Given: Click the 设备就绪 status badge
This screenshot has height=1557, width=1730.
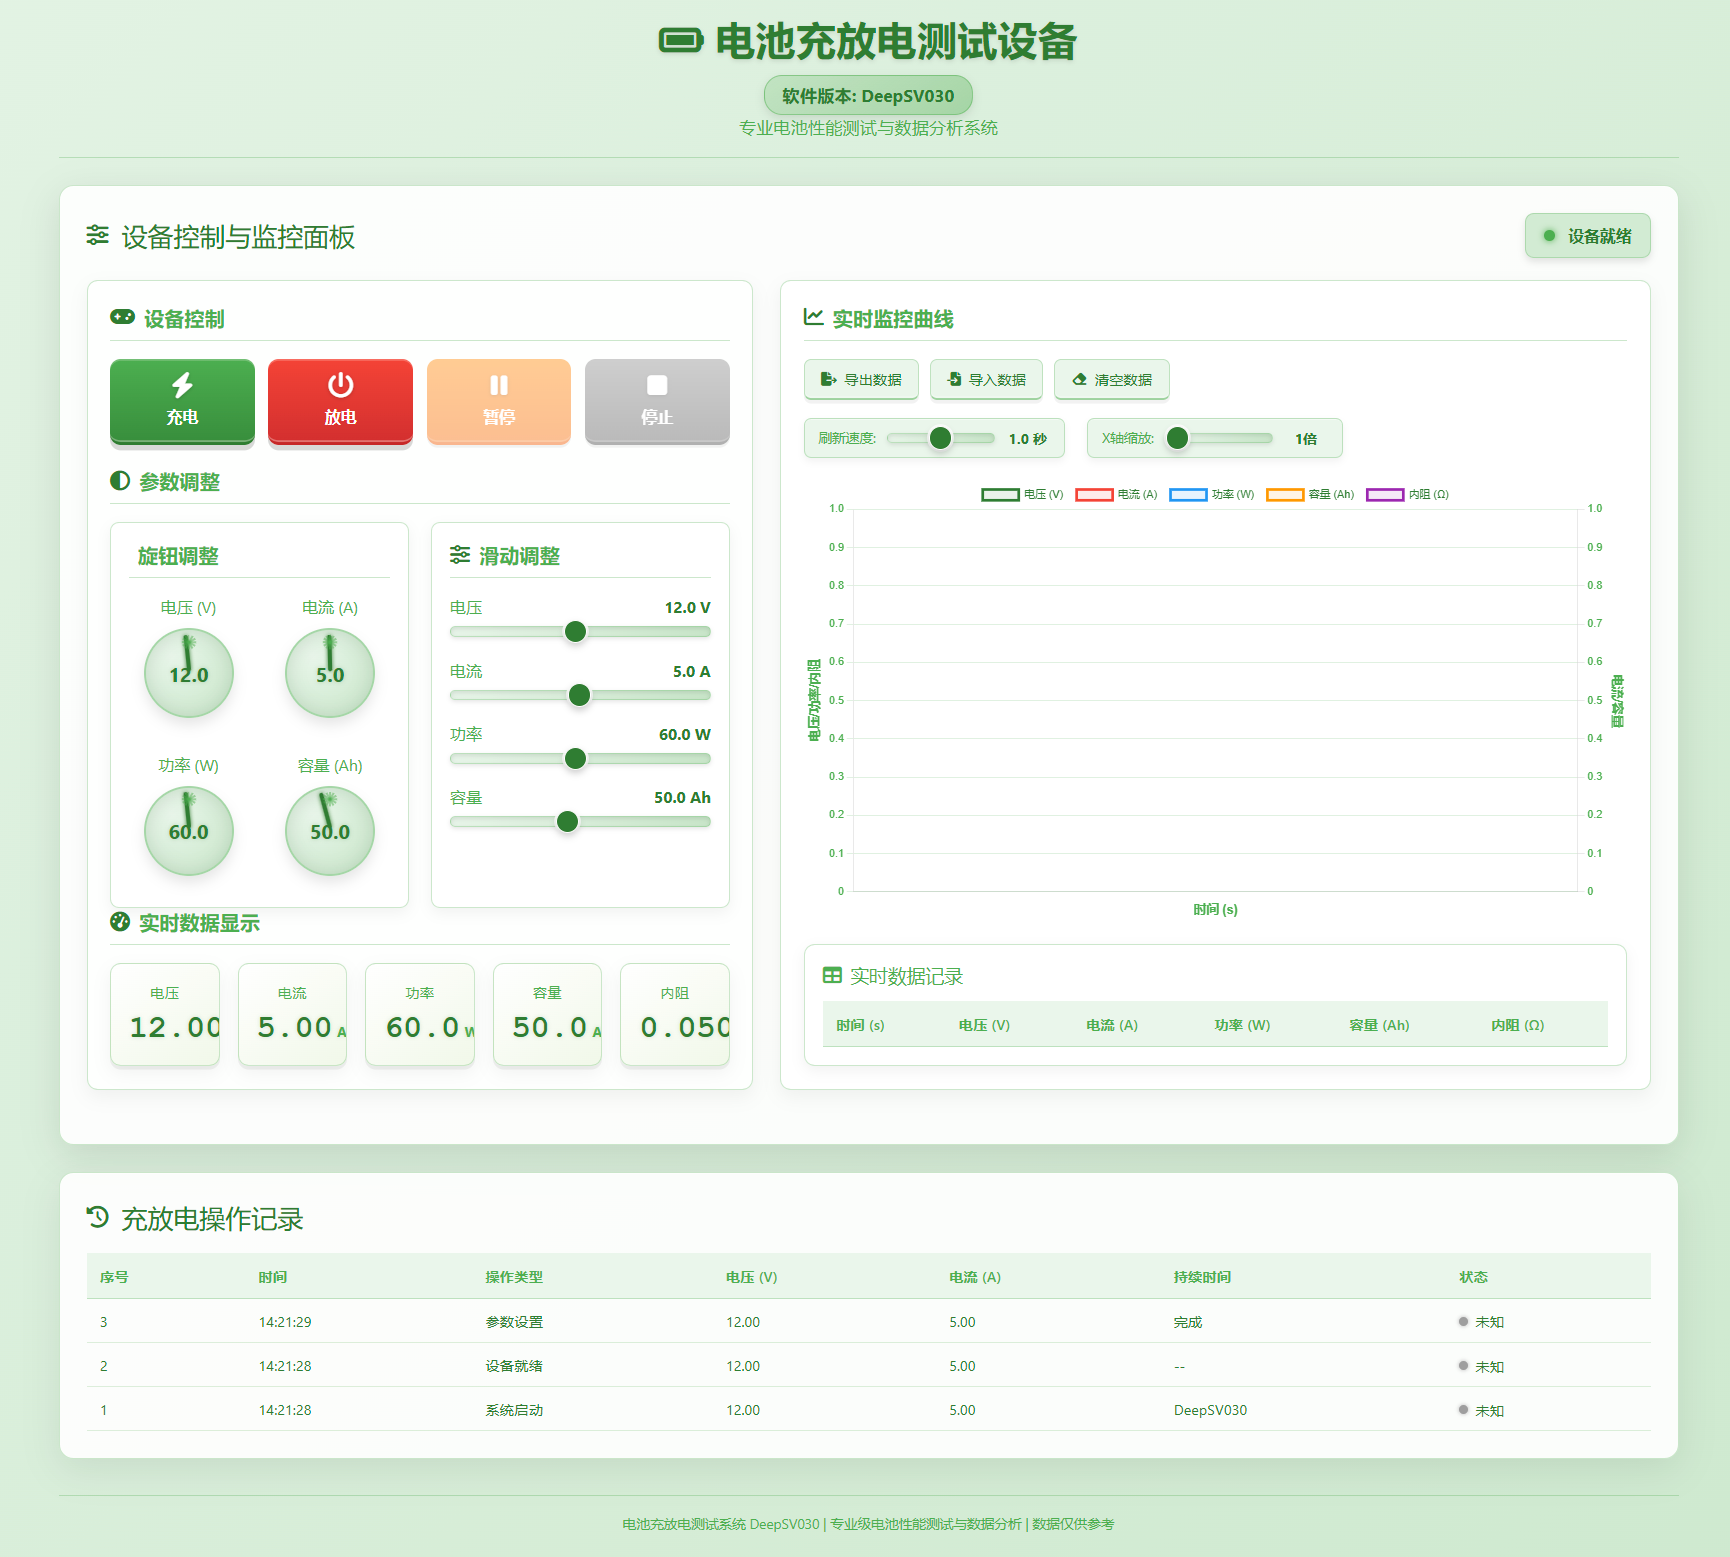Looking at the screenshot, I should click(x=1587, y=236).
